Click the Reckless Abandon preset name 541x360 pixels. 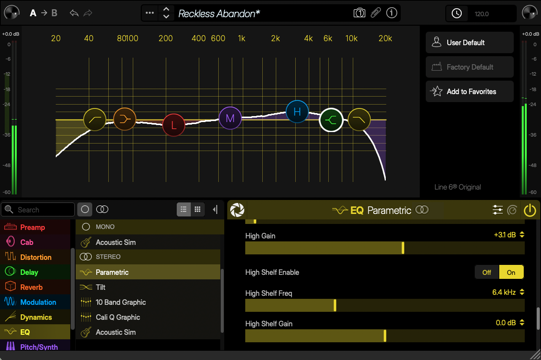219,13
